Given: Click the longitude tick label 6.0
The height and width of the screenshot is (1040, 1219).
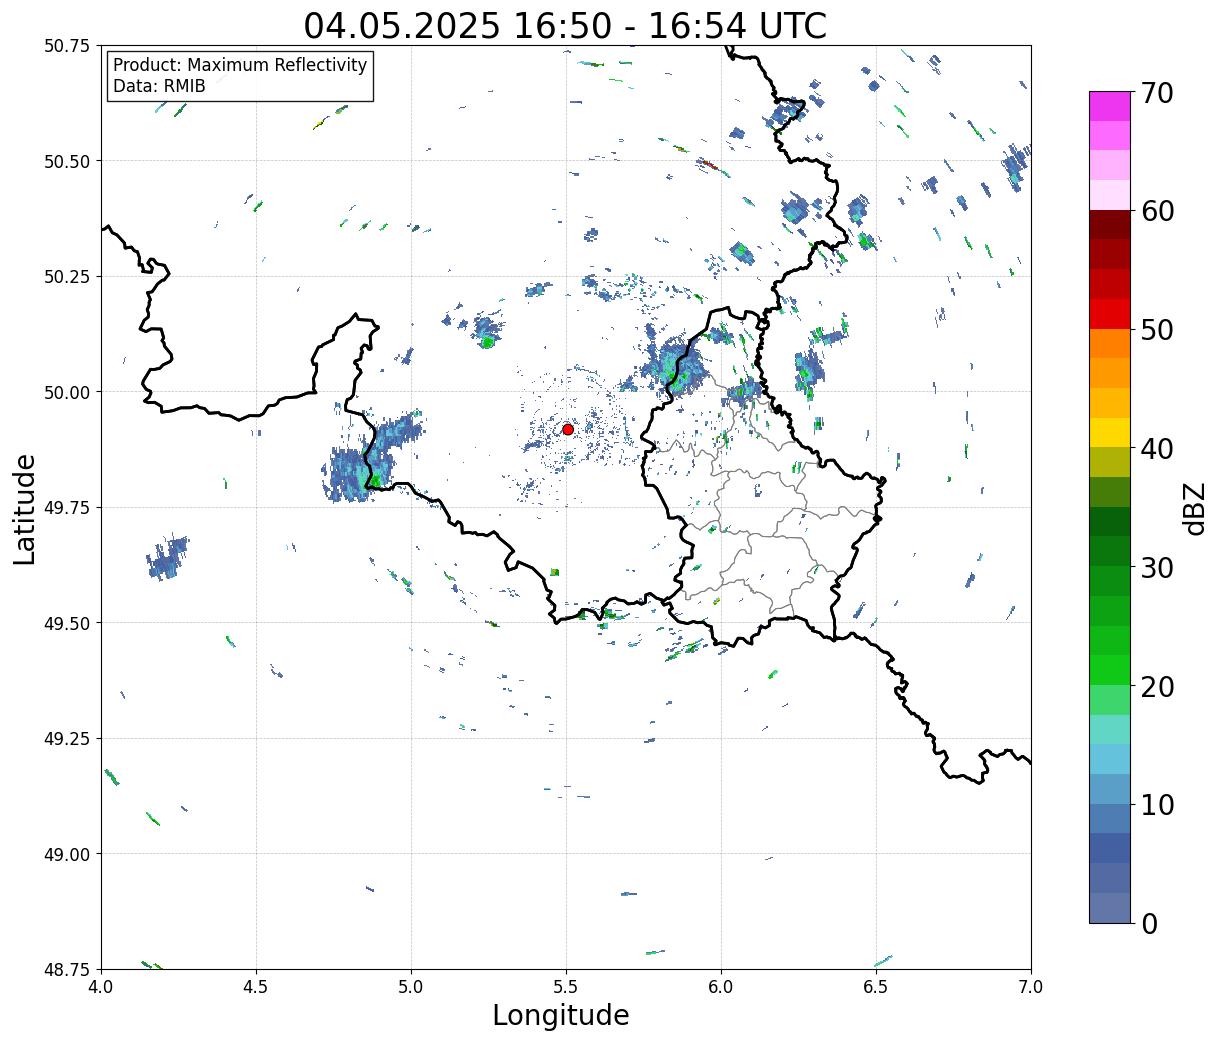Looking at the screenshot, I should click(721, 987).
